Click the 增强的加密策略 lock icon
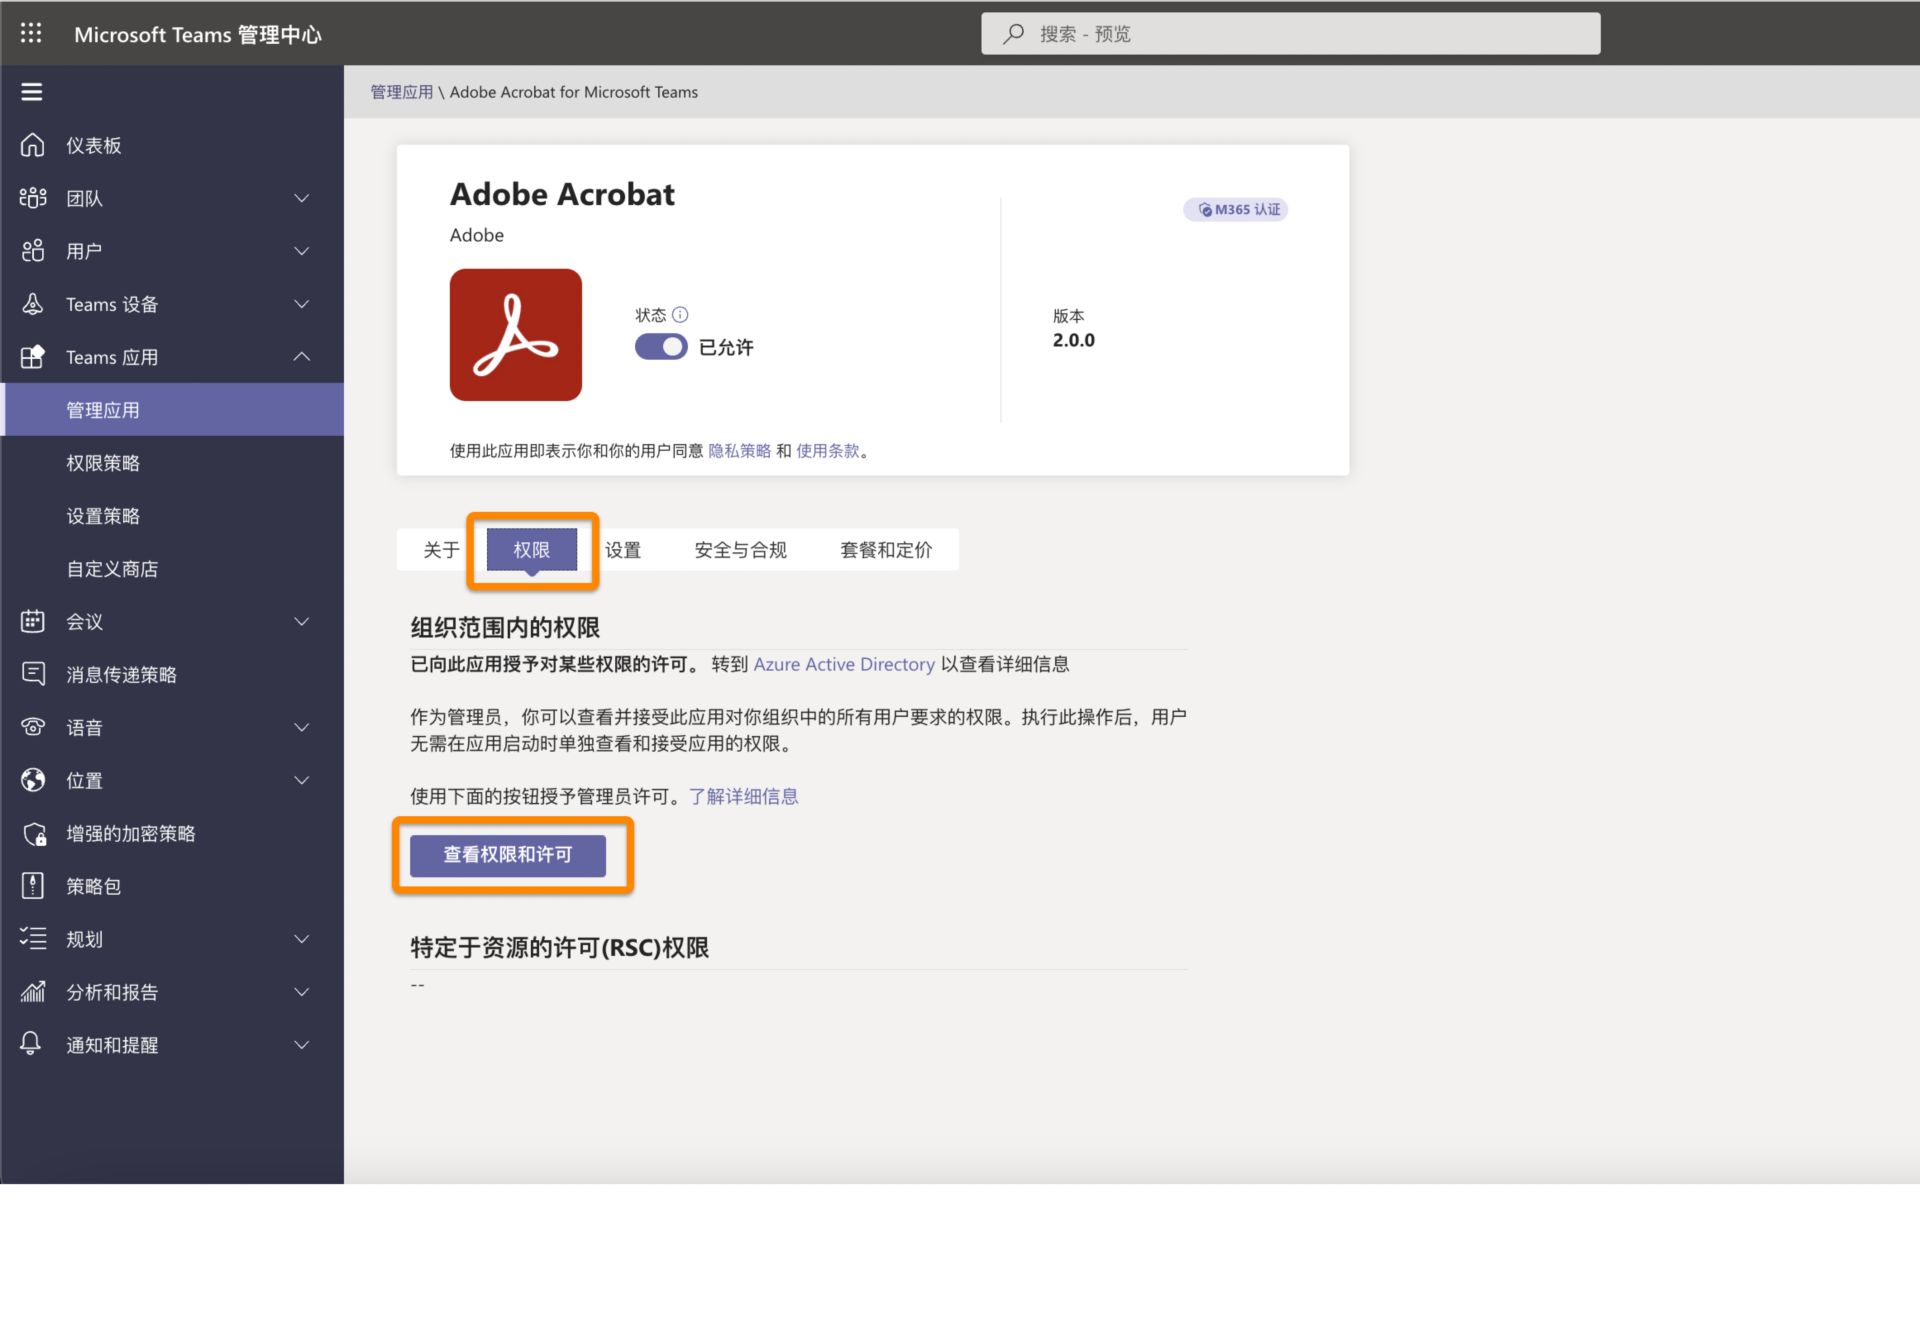Image resolution: width=1920 pixels, height=1343 pixels. tap(34, 833)
